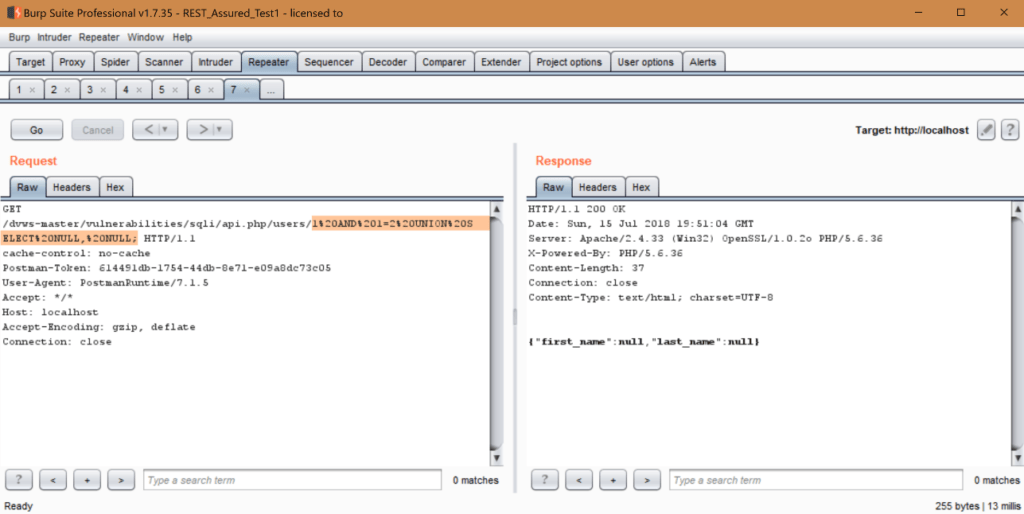Screen dimensions: 1024x514
Task: Jump to previous match in request search
Action: coord(53,480)
